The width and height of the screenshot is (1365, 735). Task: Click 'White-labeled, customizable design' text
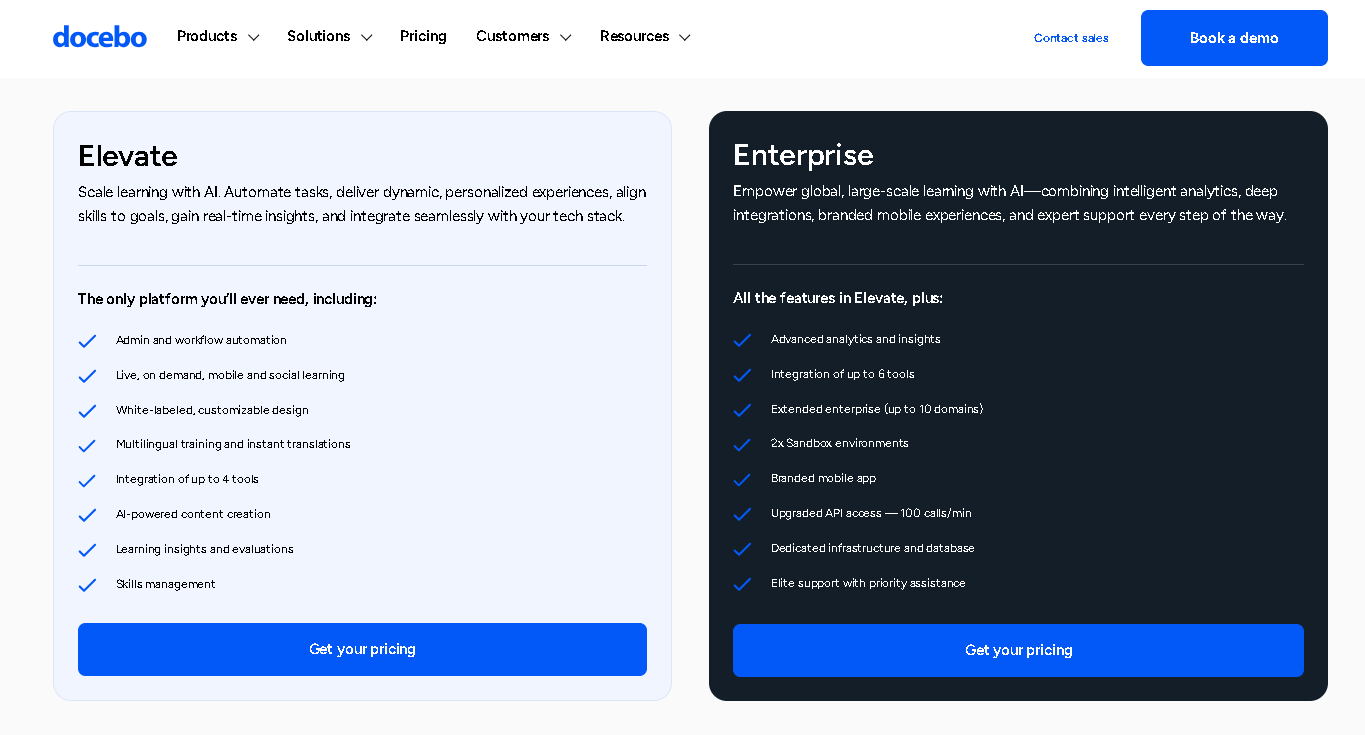(x=212, y=410)
